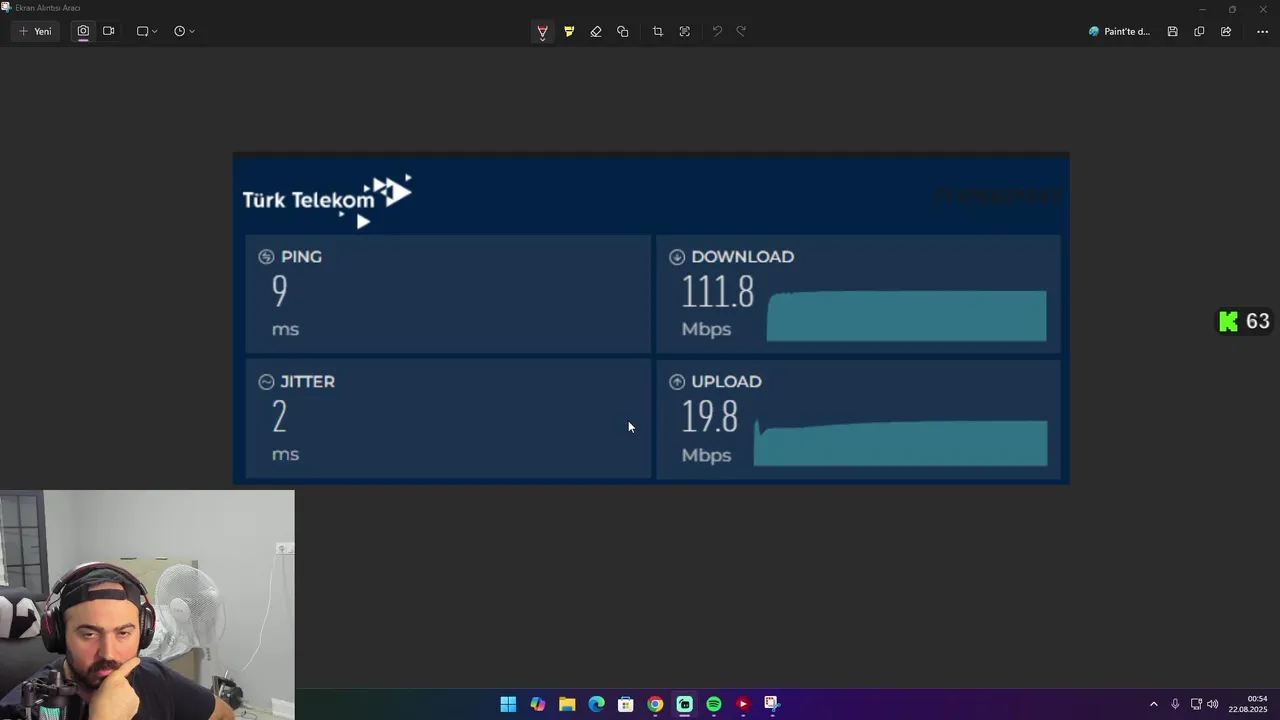
Task: Open Microsoft Store from the taskbar
Action: (x=626, y=704)
